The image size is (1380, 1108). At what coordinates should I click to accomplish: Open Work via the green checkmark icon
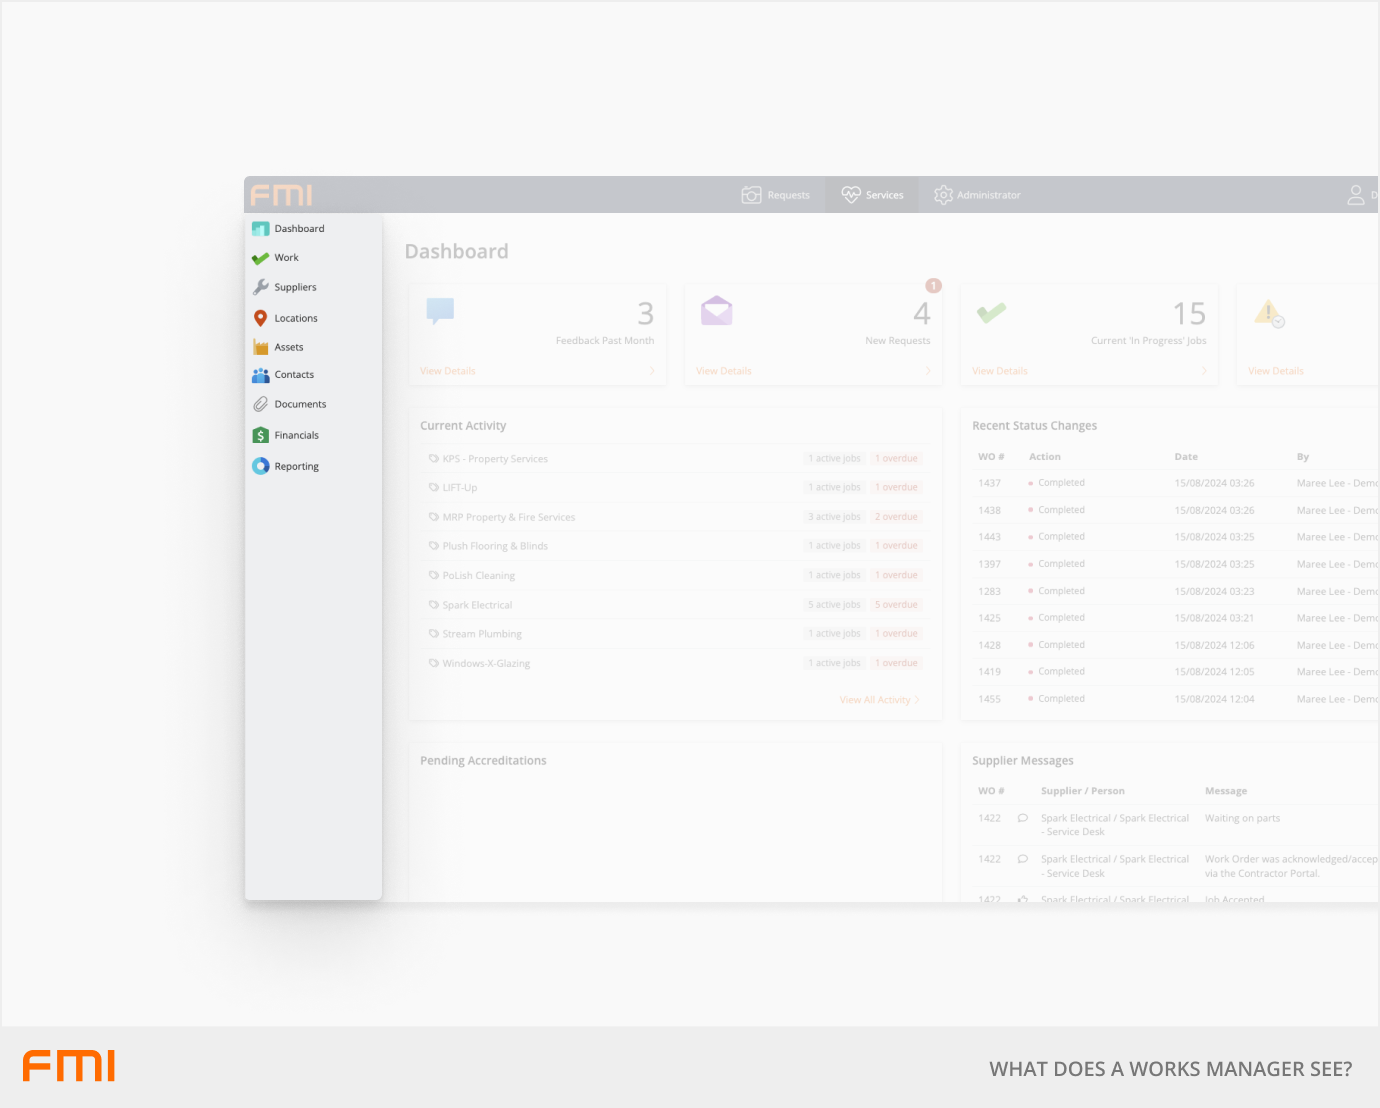(260, 258)
